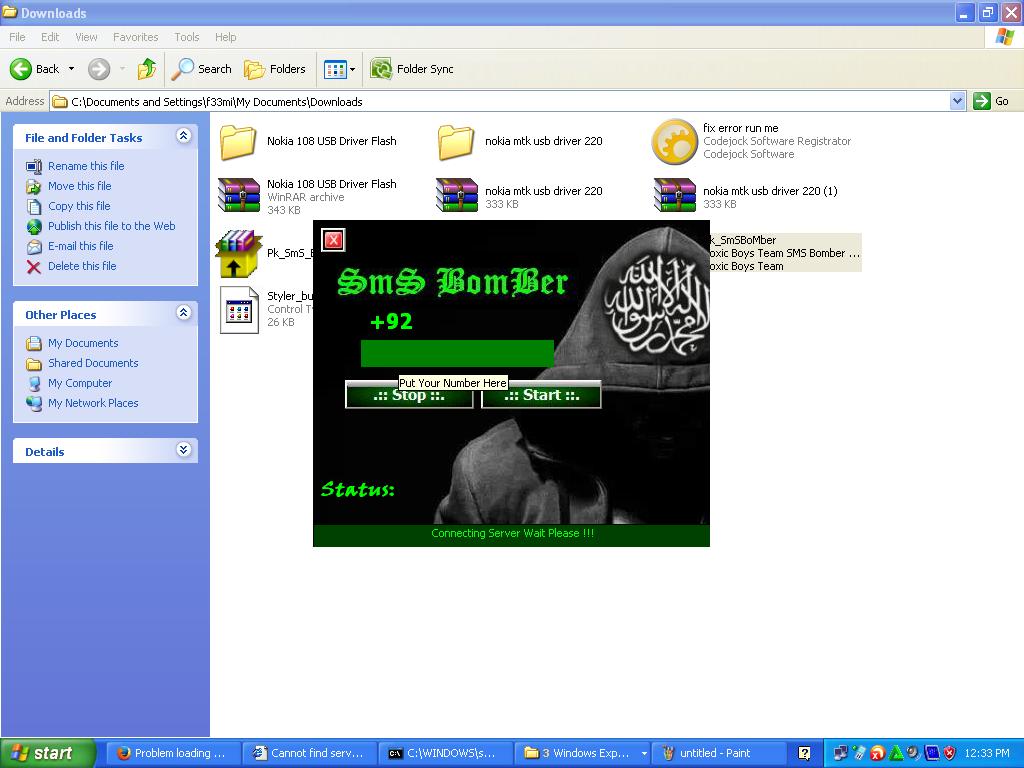Select the Nokia 108 USB Driver Flash folder
The width and height of the screenshot is (1024, 768).
click(x=238, y=142)
